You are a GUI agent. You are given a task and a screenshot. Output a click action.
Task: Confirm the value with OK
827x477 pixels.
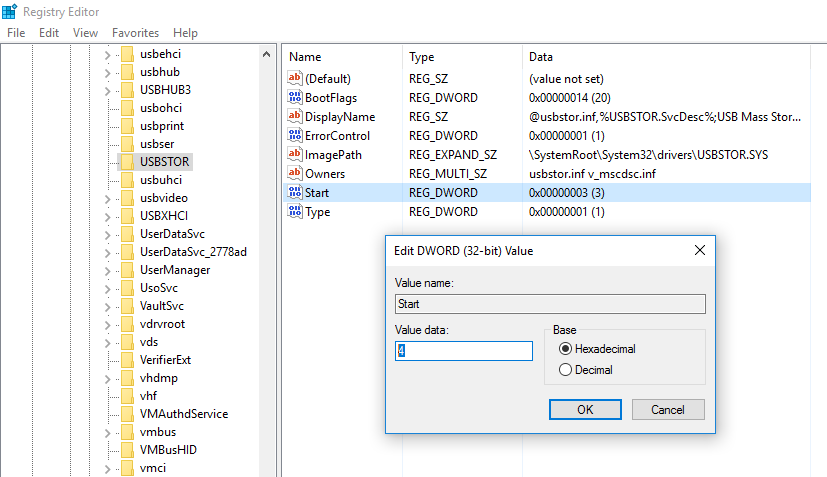pos(585,409)
